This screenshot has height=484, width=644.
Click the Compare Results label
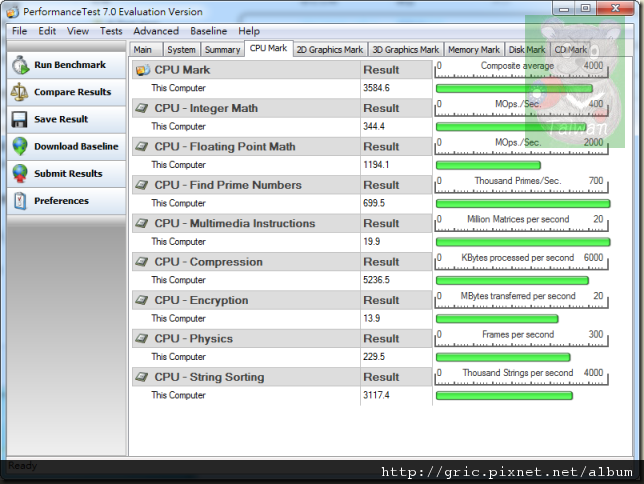[x=73, y=92]
